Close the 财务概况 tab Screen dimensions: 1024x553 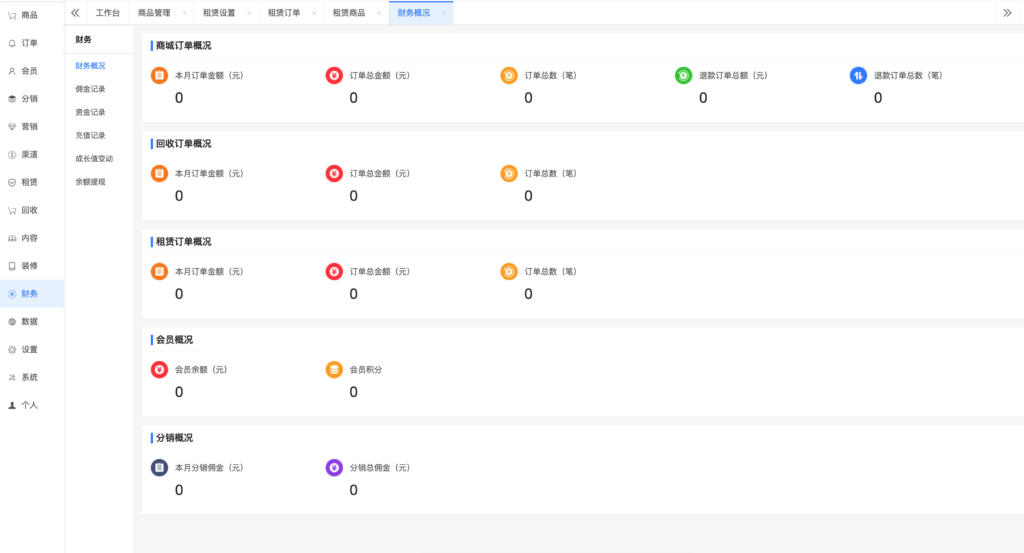[444, 13]
